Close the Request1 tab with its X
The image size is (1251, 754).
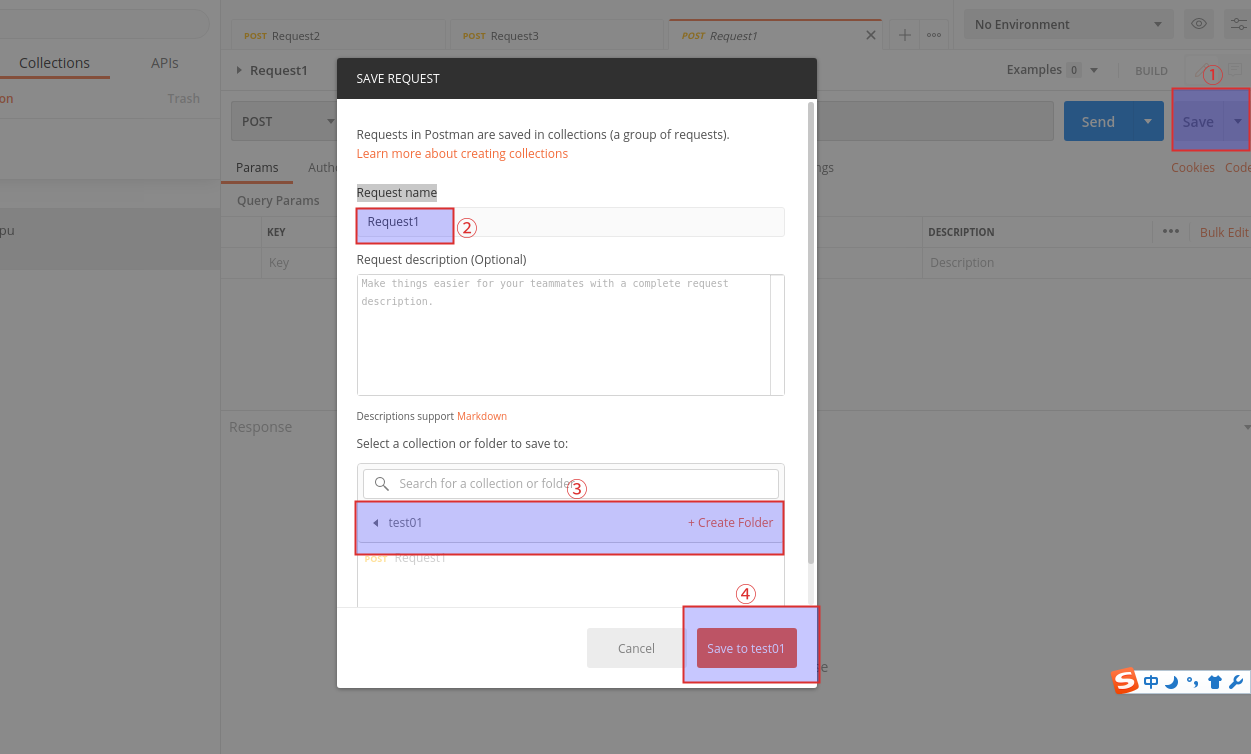pos(870,35)
